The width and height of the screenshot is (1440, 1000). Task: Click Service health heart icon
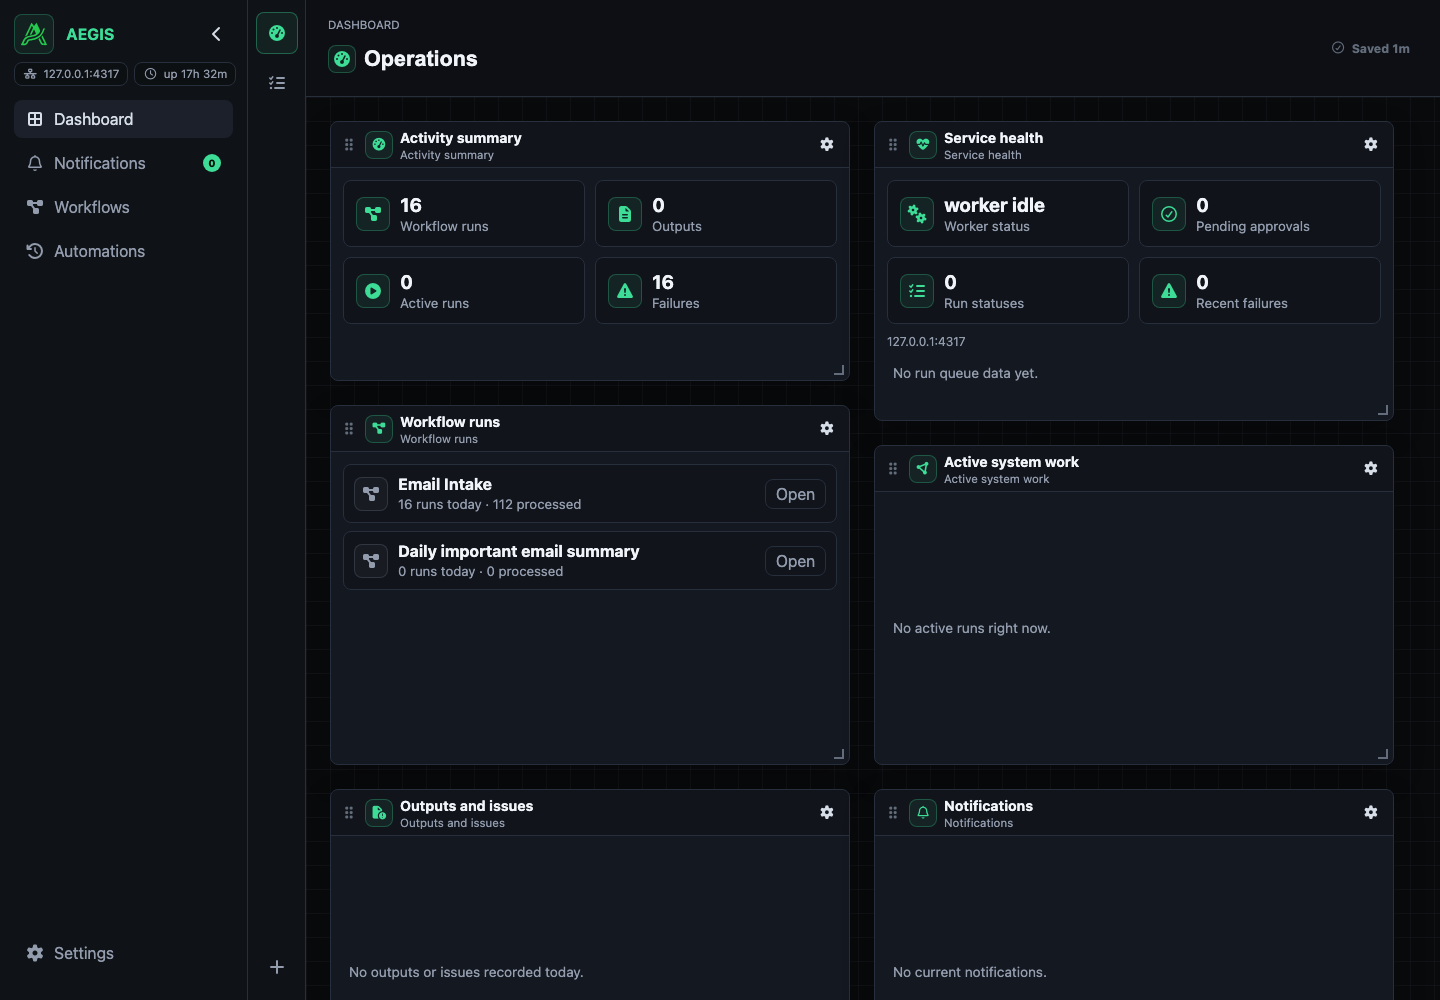923,145
